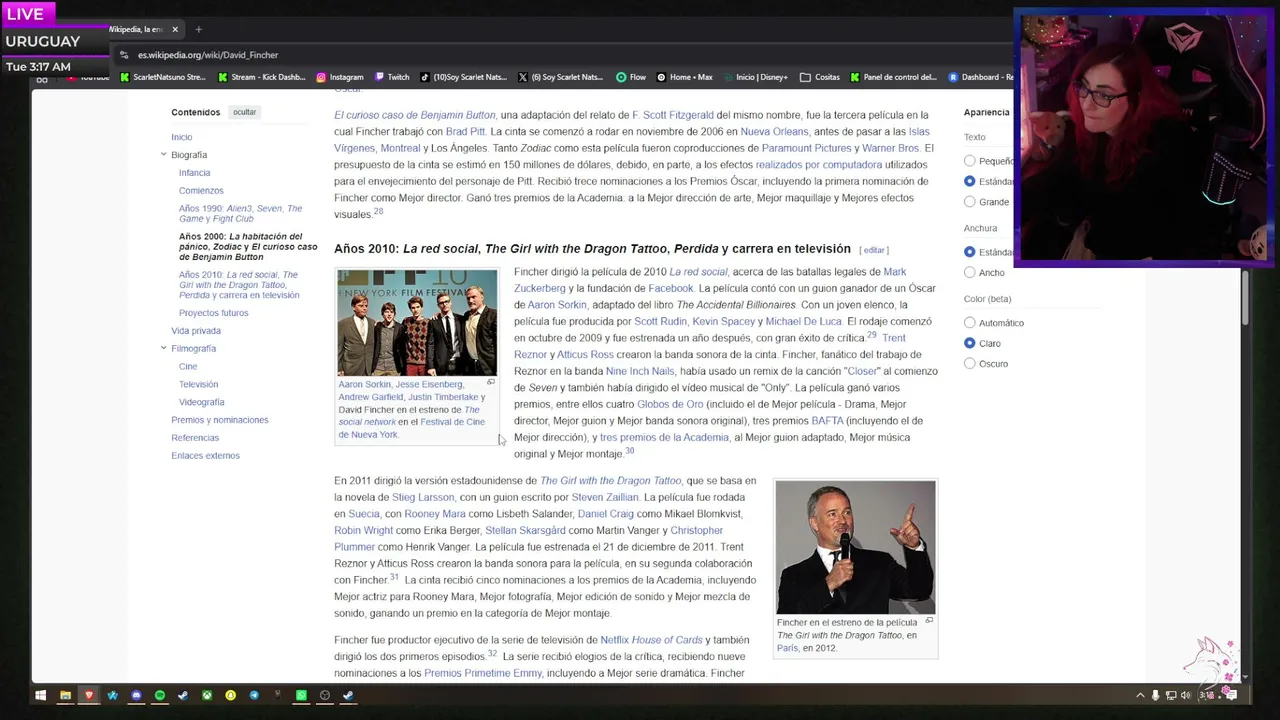
Task: Open the Inicio | Disney+ bookmark
Action: coord(754,77)
